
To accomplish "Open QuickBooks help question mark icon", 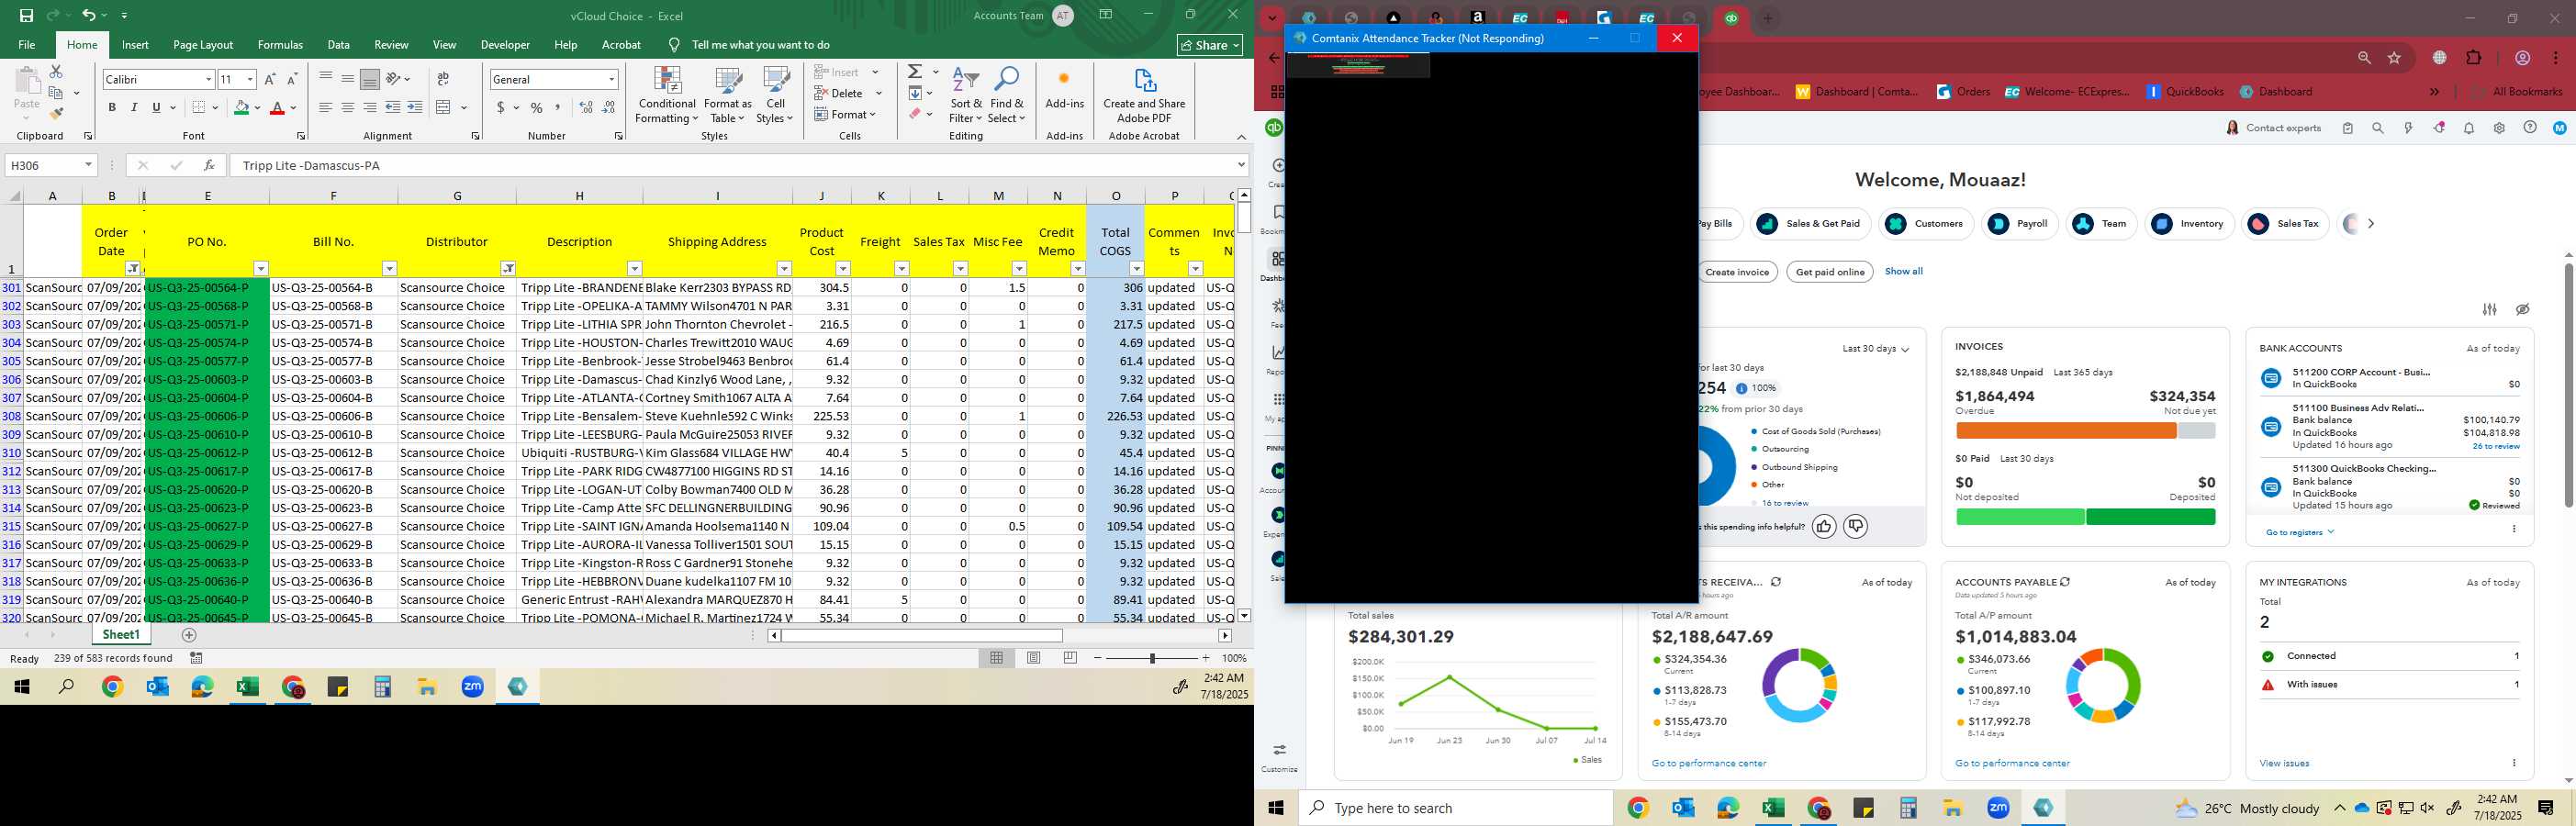I will [2529, 128].
